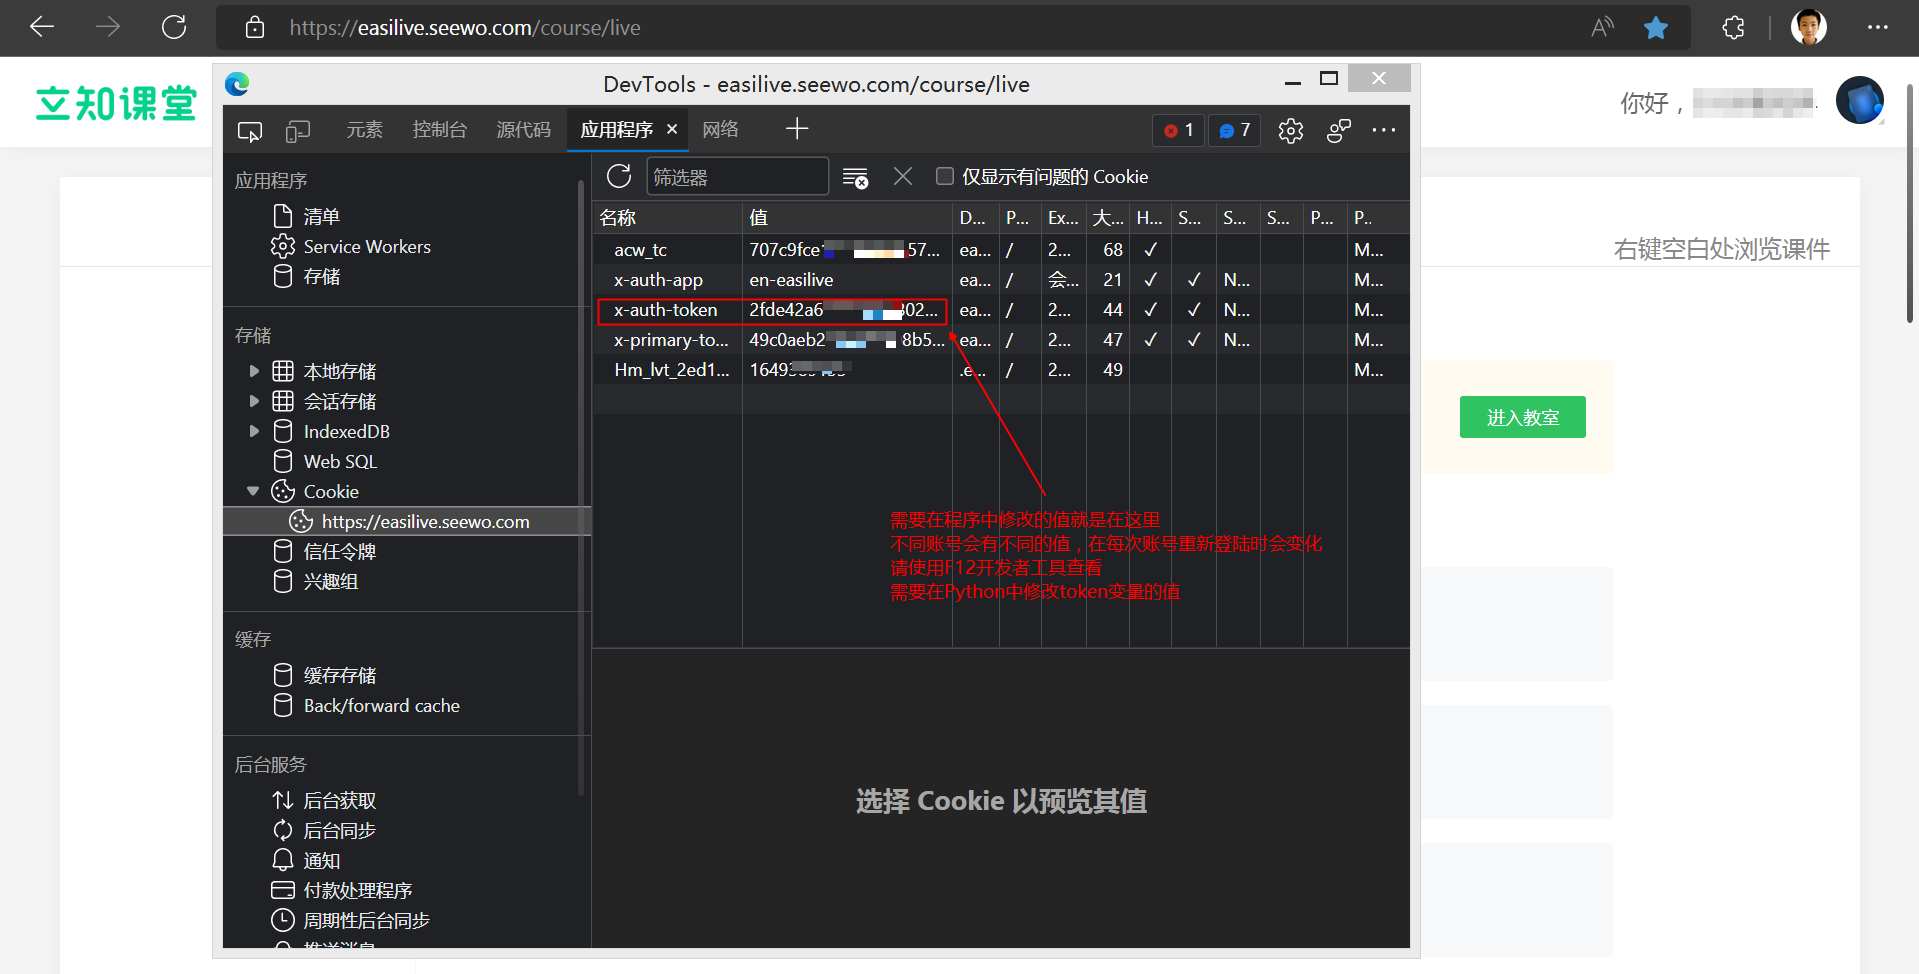Screen dimensions: 1919x974
Task: Click the HttpOnly checkmark on acw_tc row
Action: [x=1149, y=249]
